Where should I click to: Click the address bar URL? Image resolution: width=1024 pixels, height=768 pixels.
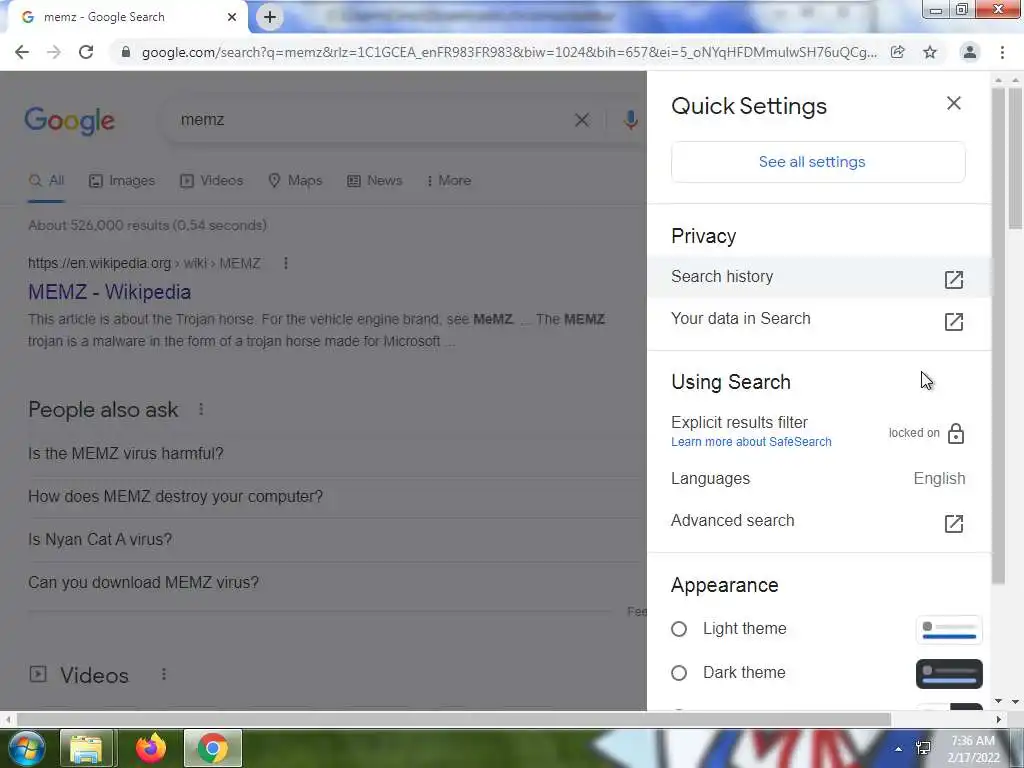pos(509,52)
